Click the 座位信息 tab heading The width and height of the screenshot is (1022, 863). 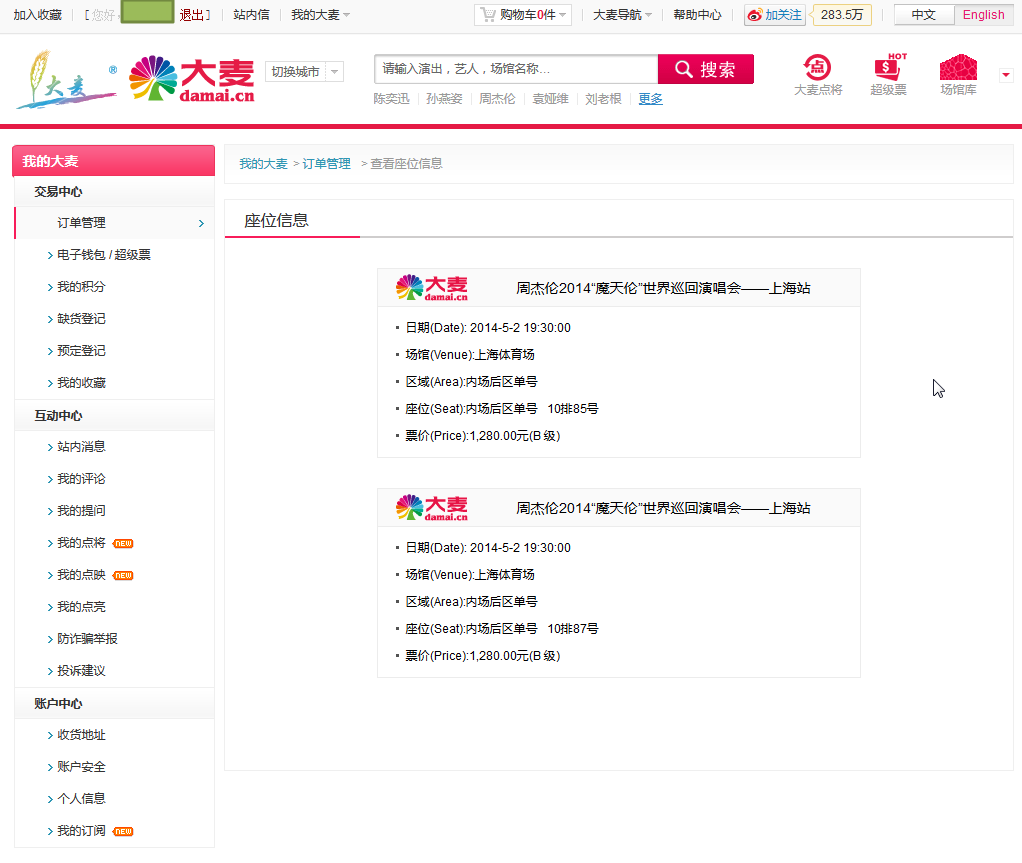(x=276, y=220)
